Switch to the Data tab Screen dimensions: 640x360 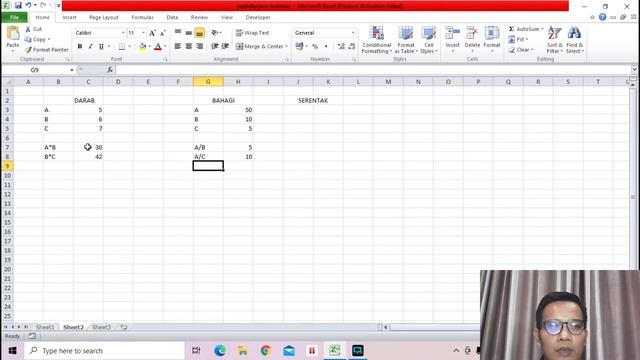[x=172, y=18]
